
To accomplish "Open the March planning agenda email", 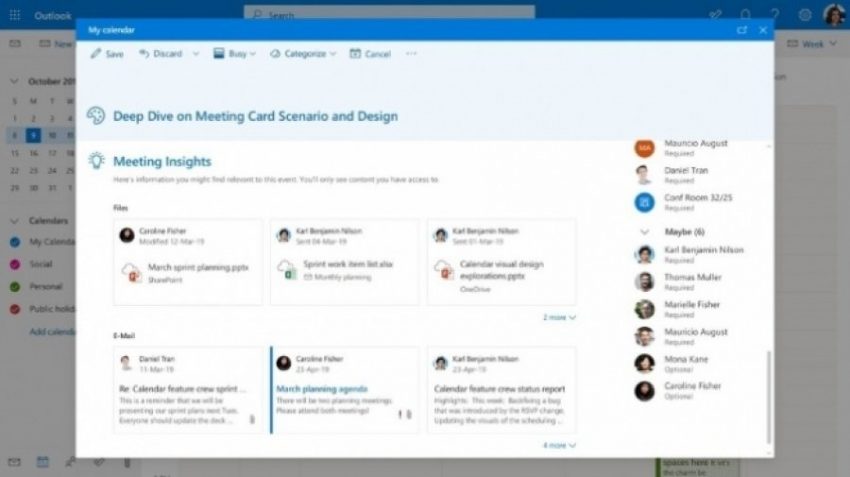I will click(x=322, y=388).
